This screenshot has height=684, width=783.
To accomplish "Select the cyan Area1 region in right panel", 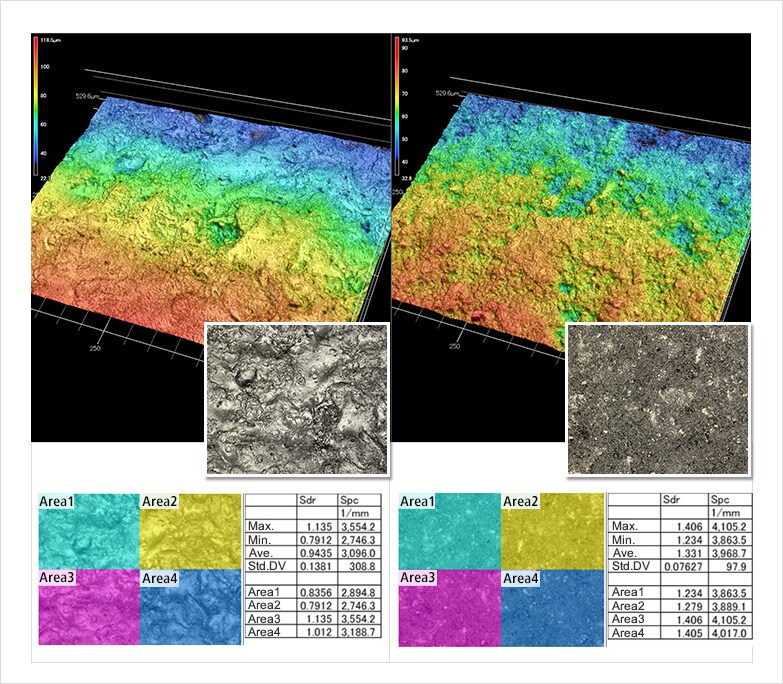I will coord(449,530).
